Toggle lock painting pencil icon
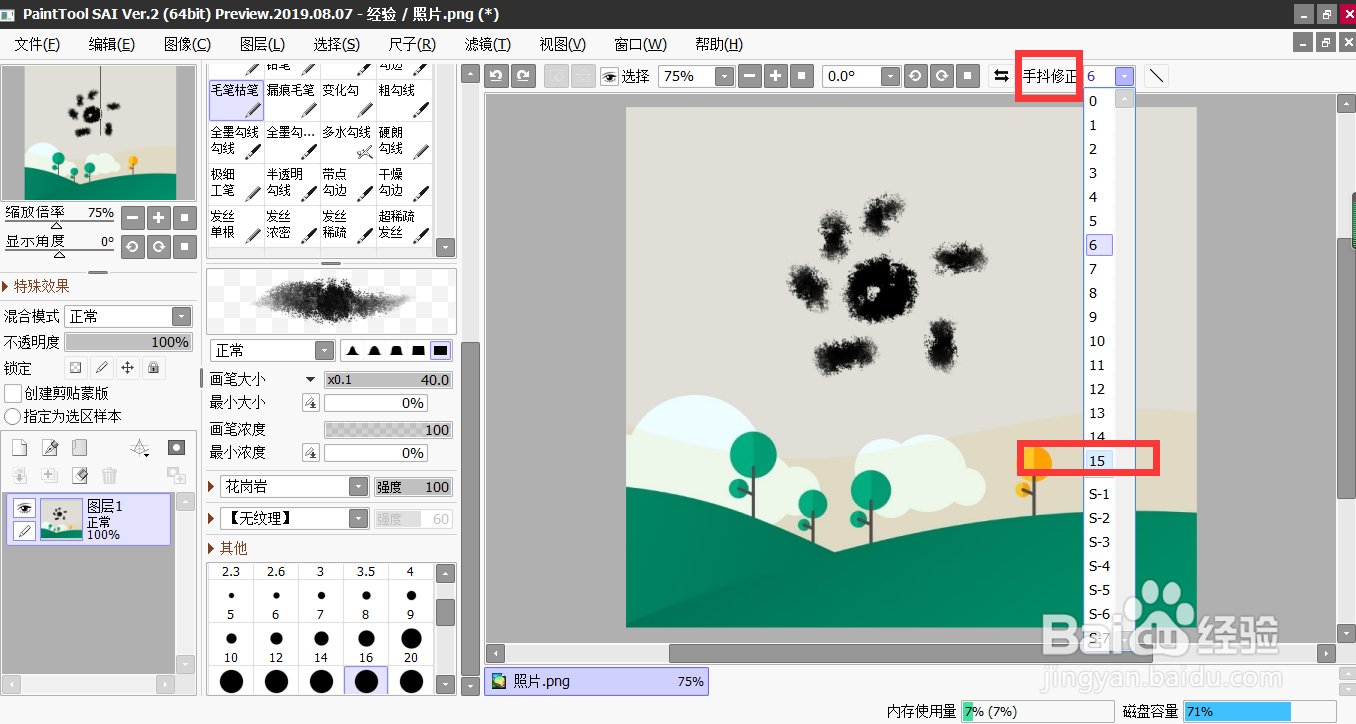Screen dimensions: 1356x724 tap(101, 368)
